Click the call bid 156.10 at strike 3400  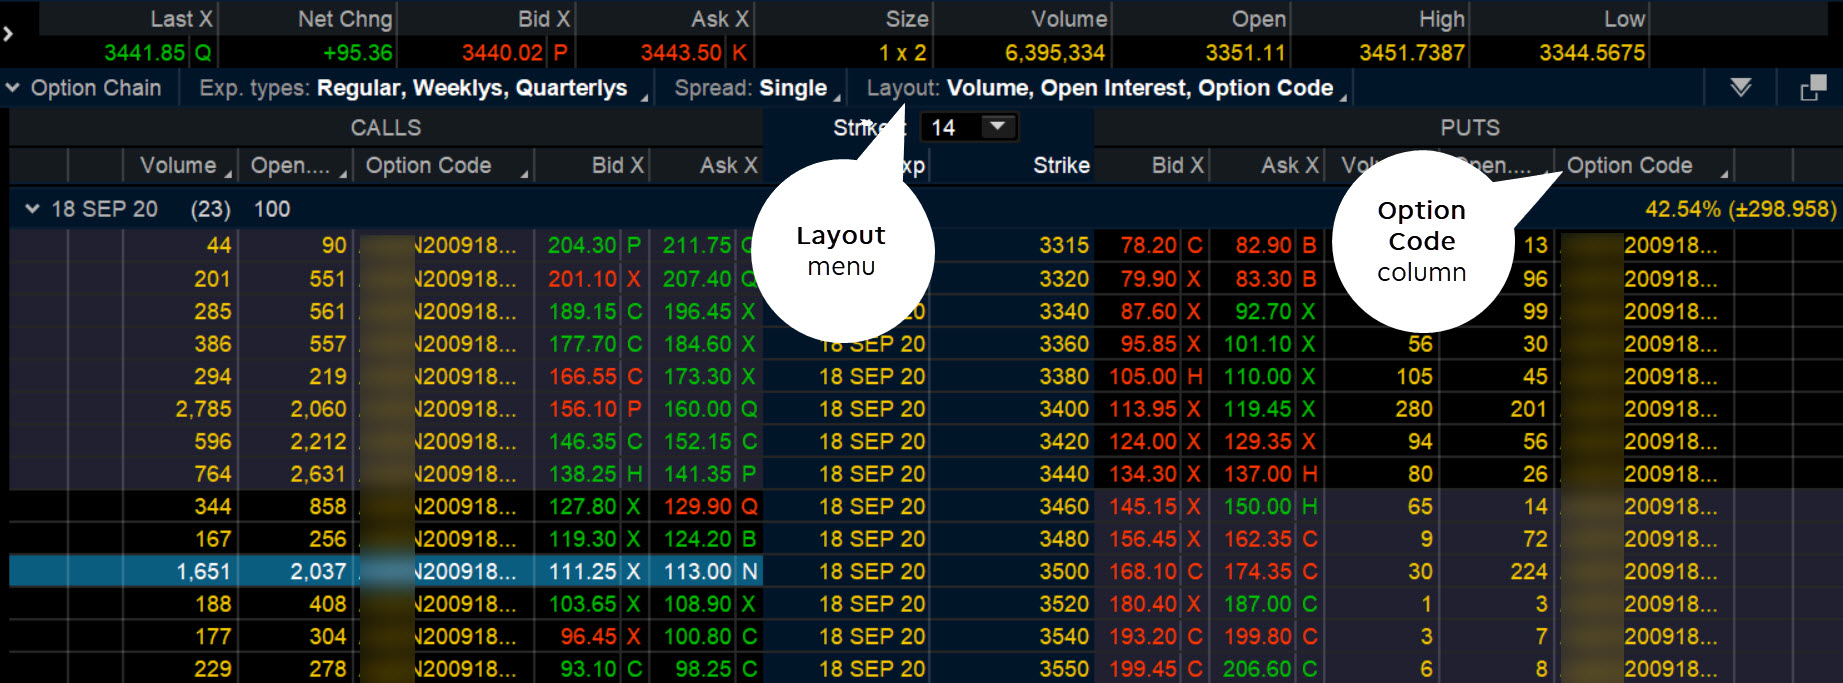coord(582,409)
